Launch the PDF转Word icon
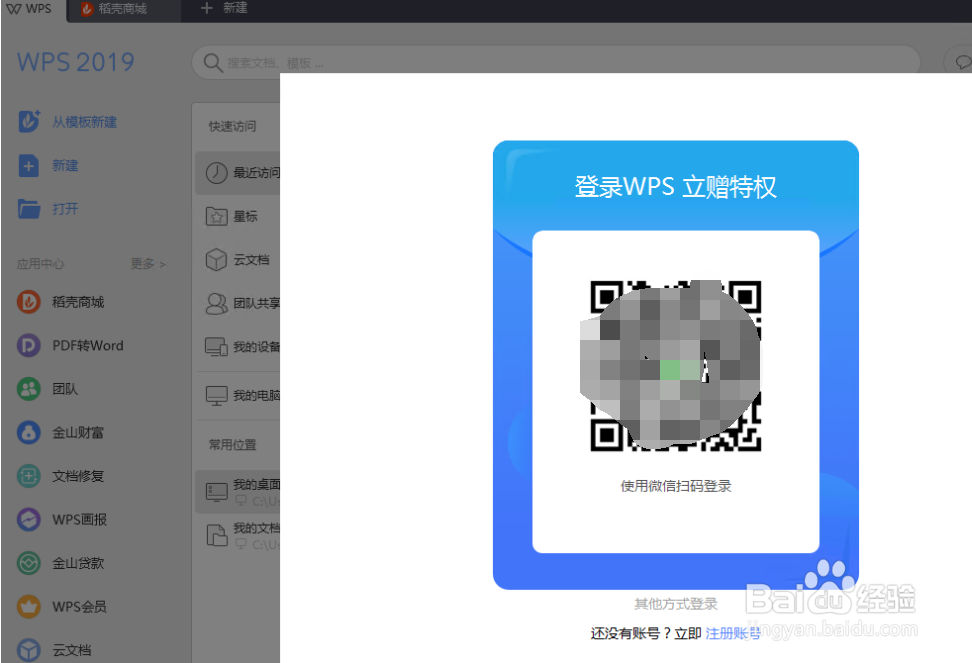 pos(29,345)
